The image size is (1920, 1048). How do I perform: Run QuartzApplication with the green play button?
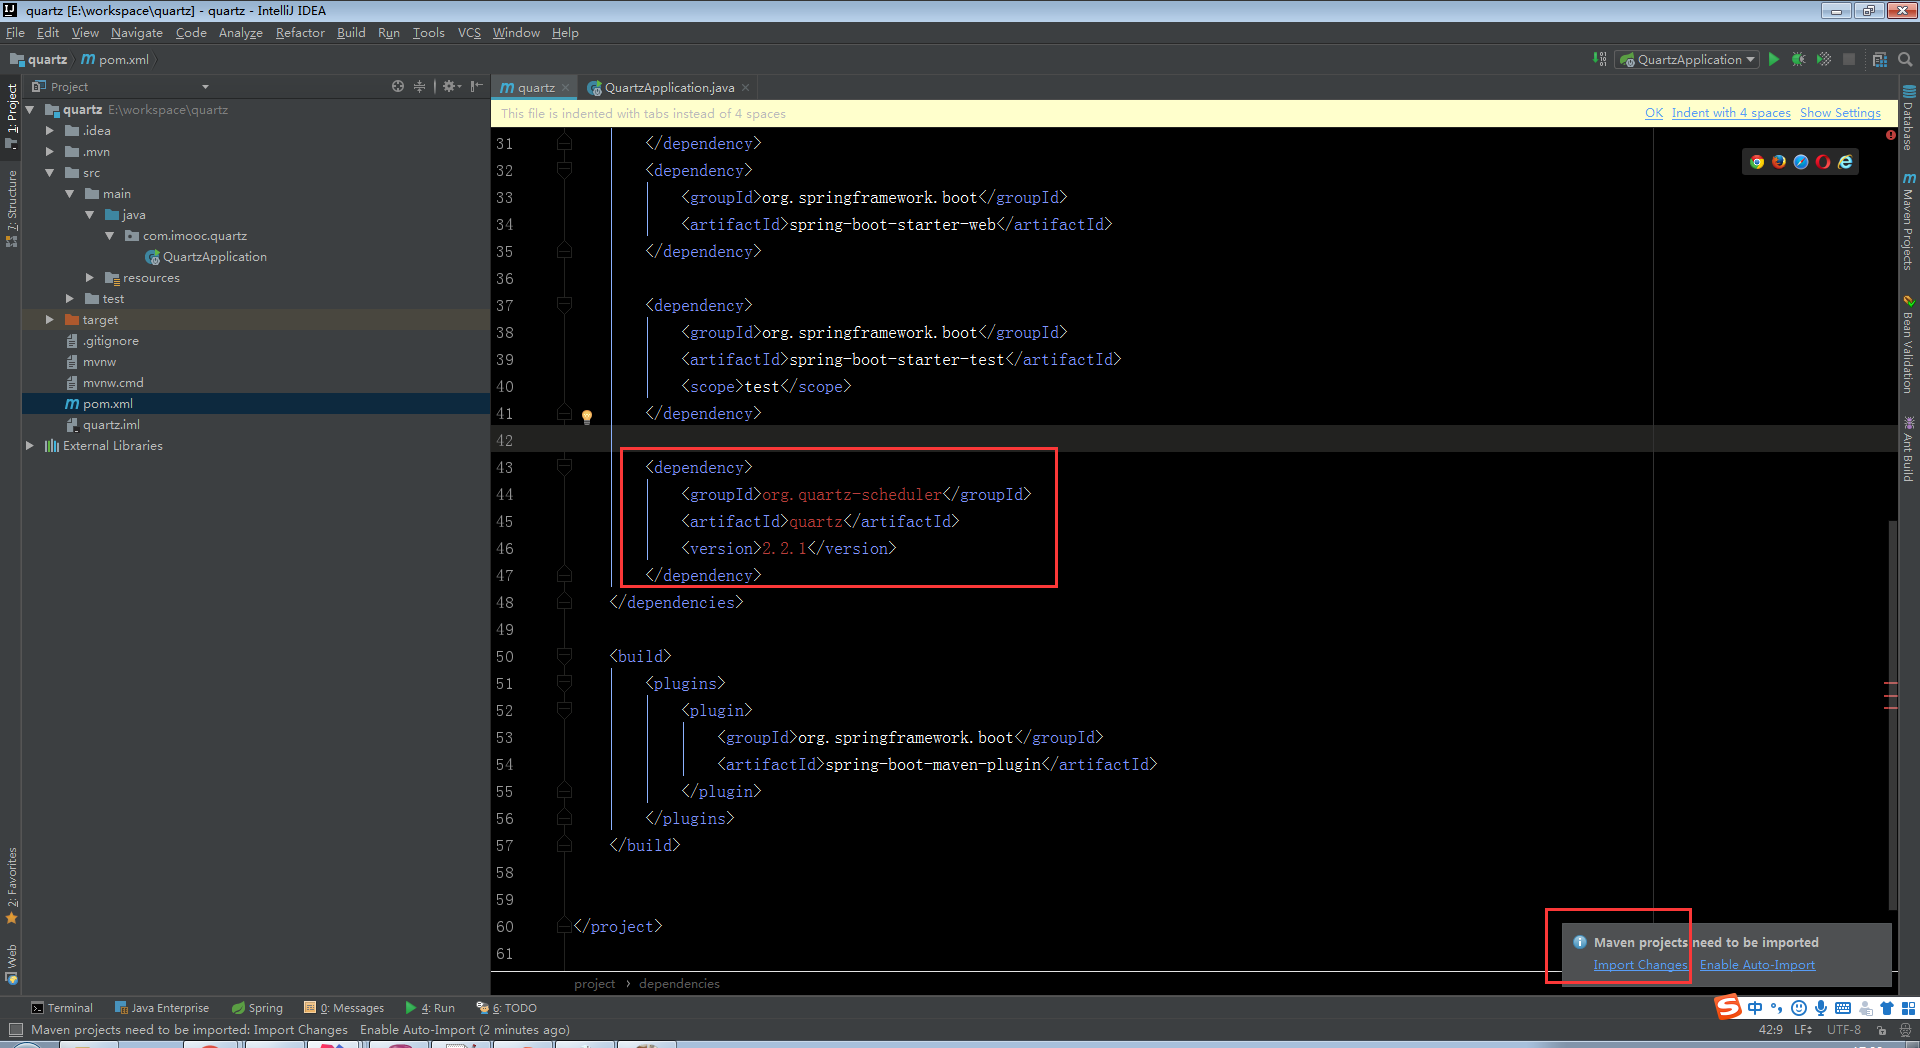point(1774,60)
